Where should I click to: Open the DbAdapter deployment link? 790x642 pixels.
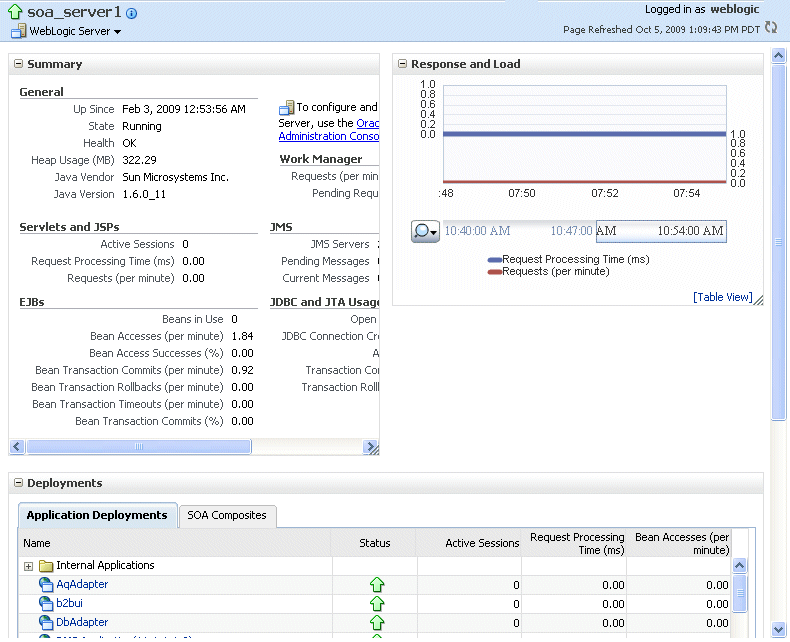click(x=82, y=622)
